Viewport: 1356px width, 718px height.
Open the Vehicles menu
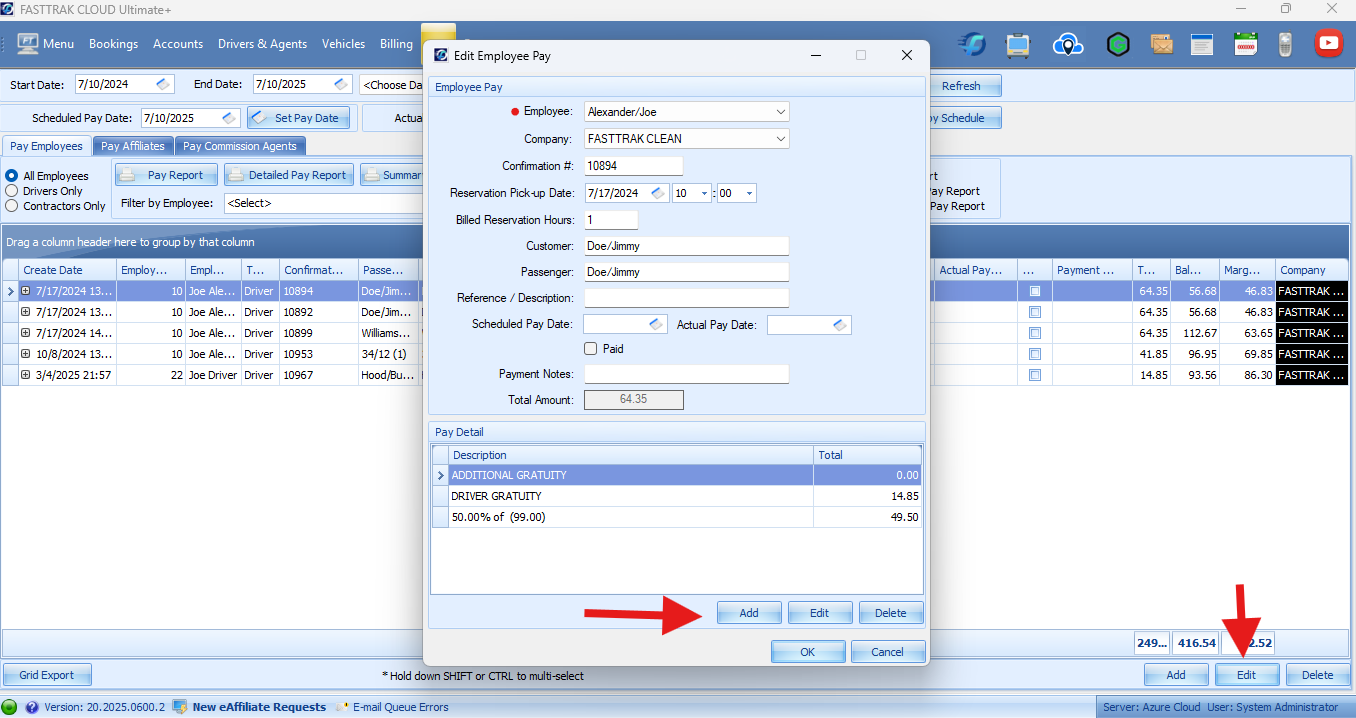[x=344, y=44]
